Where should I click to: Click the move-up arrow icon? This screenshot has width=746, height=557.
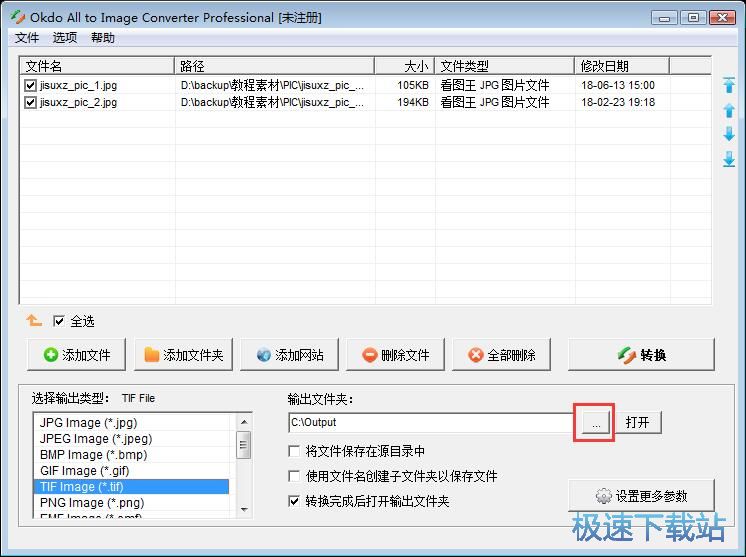pos(729,110)
